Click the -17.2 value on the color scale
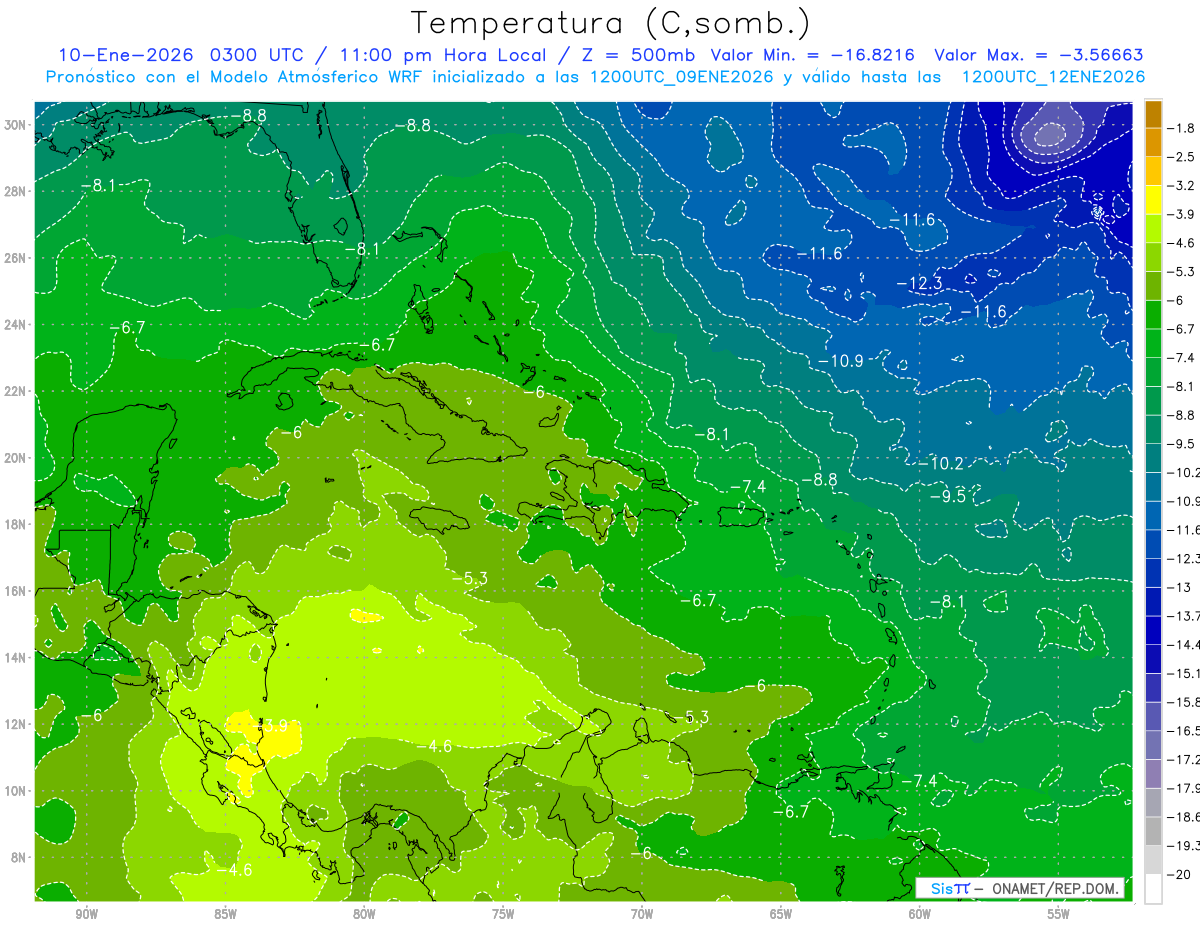The height and width of the screenshot is (927, 1200). 1184,760
